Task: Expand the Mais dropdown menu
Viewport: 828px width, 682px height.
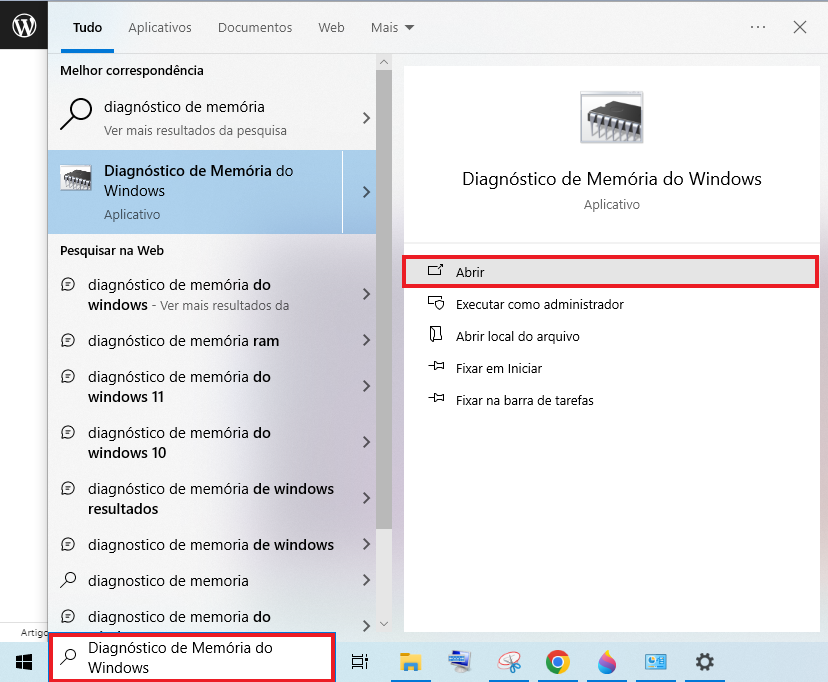Action: pos(392,27)
